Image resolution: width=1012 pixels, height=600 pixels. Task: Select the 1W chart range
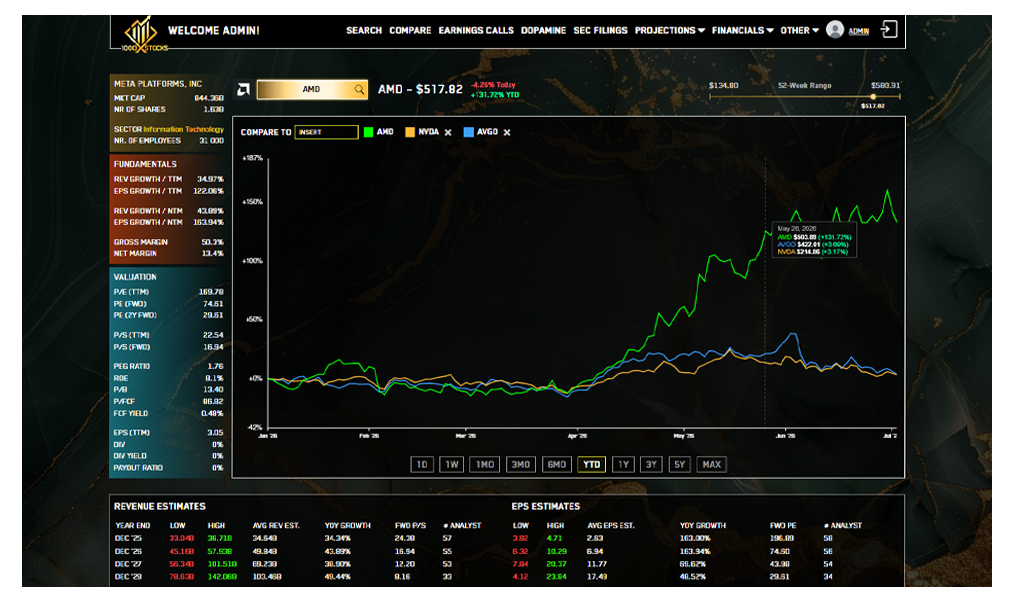tap(452, 465)
